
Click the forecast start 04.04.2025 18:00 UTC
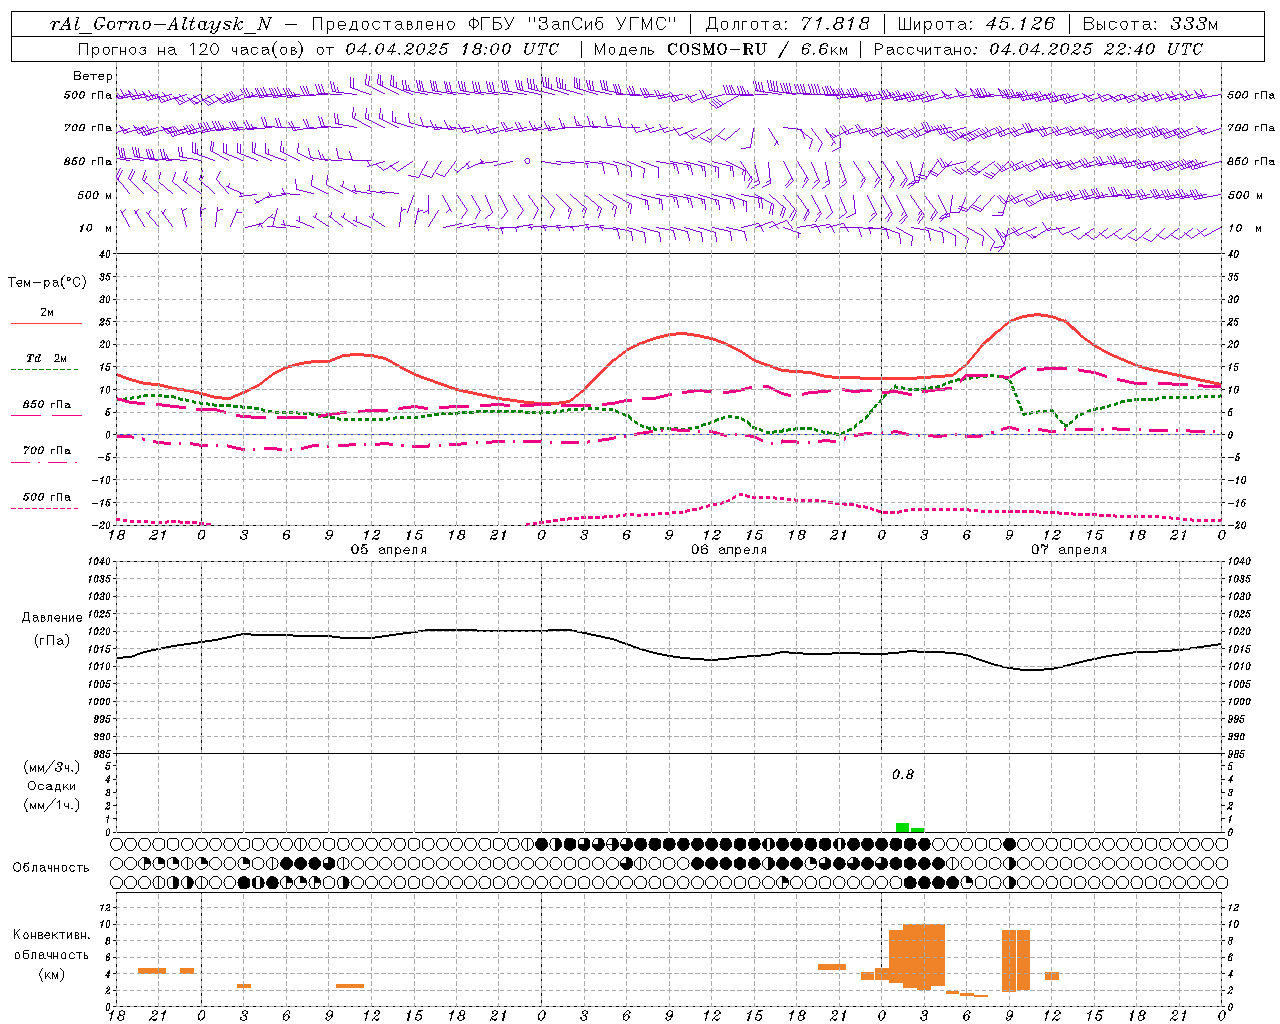(452, 49)
